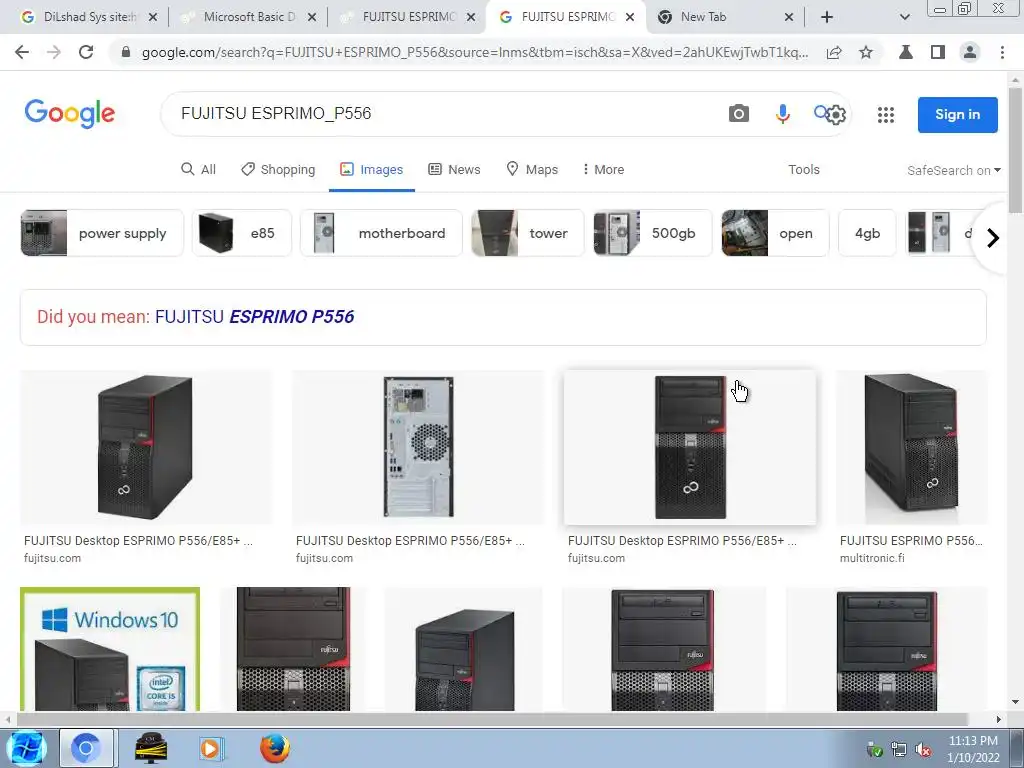Viewport: 1024px width, 768px height.
Task: Open multitronic.fi Fujitsu image result
Action: point(912,447)
